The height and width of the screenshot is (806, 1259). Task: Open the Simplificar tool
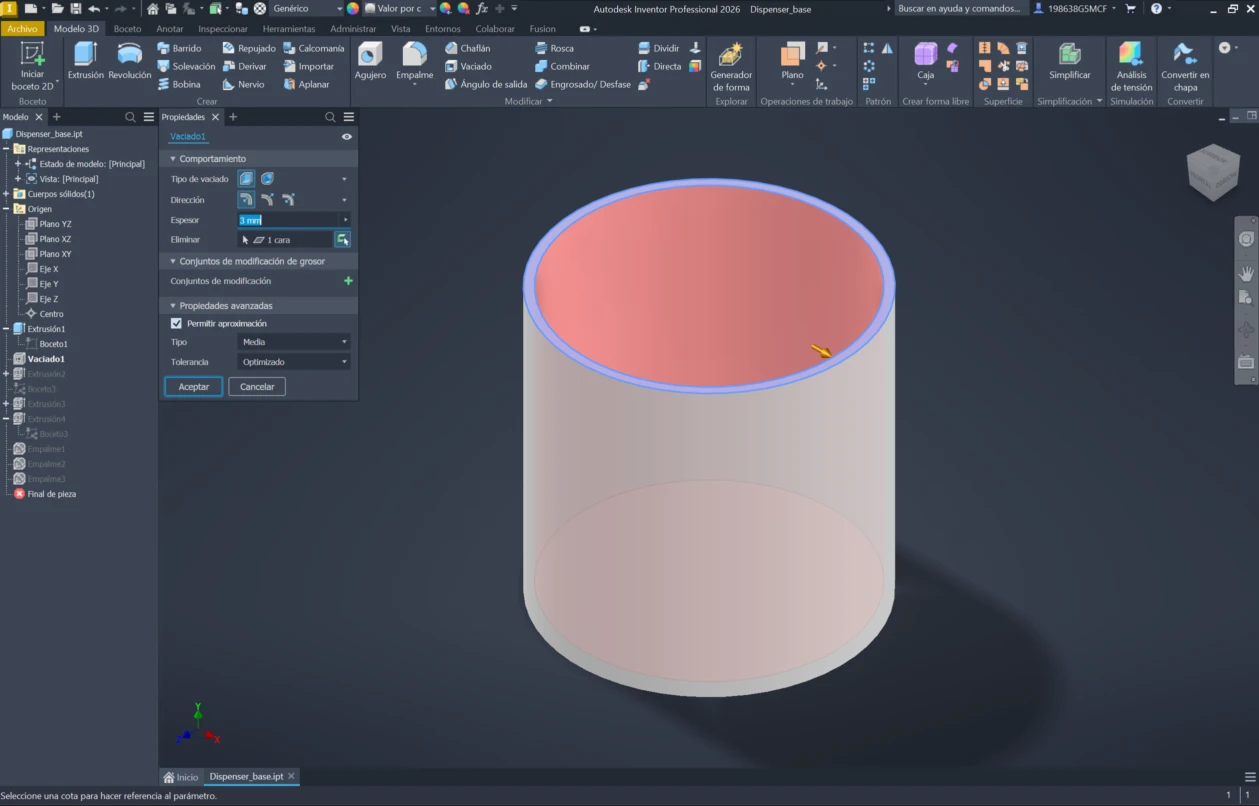click(1069, 62)
